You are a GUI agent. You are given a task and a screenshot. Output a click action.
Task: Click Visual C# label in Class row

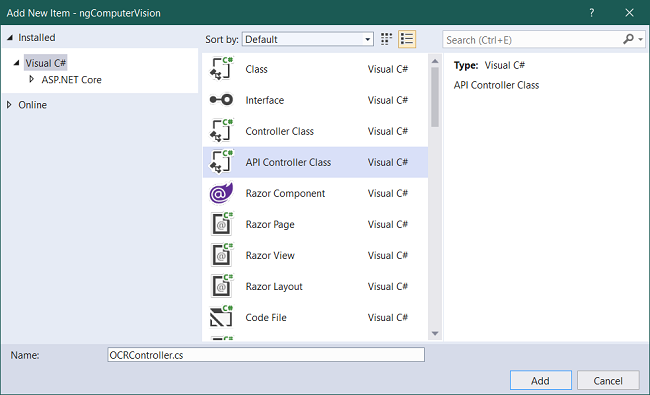tap(388, 69)
